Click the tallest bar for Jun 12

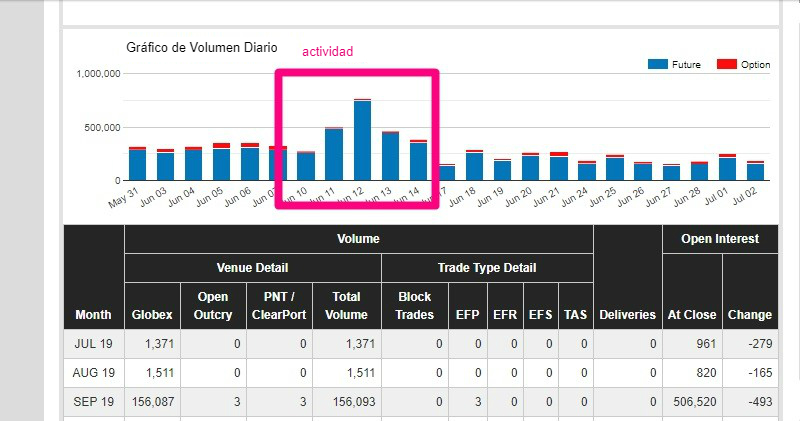(x=362, y=140)
